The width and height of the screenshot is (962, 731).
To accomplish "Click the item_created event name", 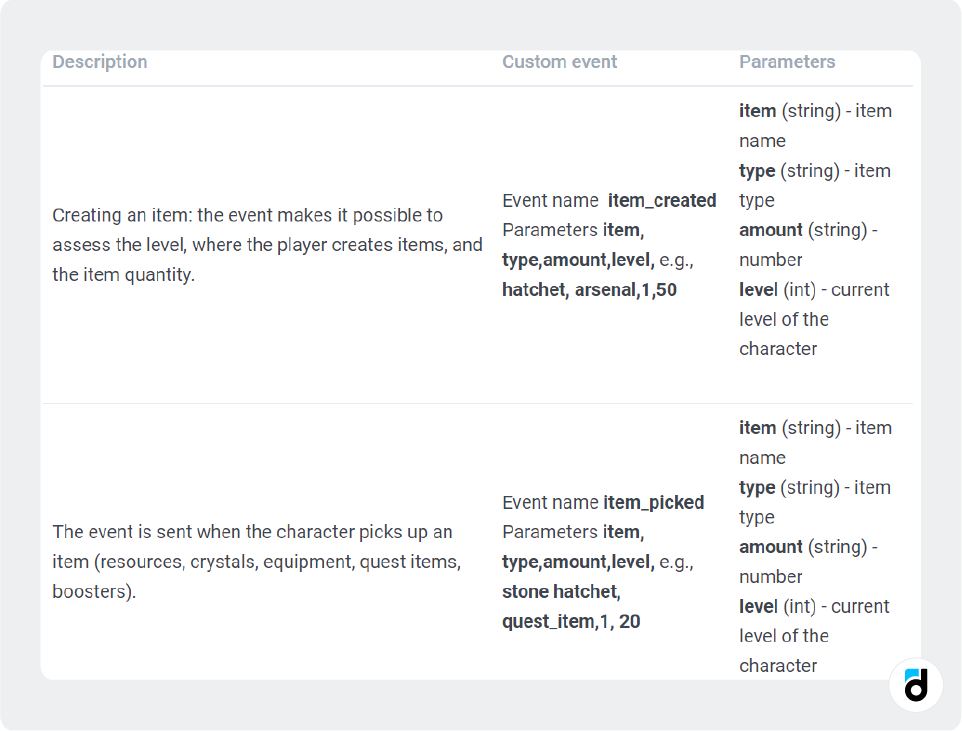I will coord(662,200).
